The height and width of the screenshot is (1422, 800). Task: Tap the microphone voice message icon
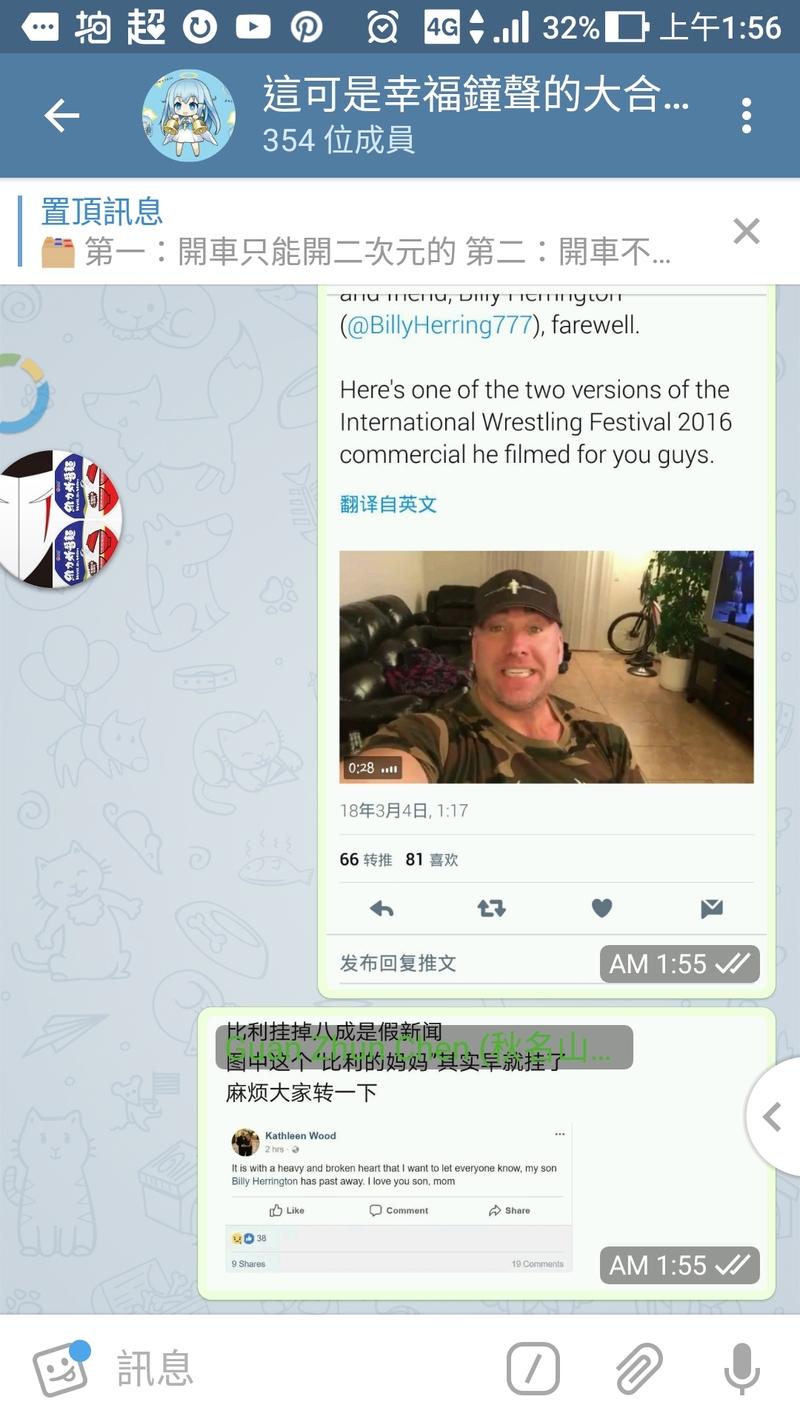coord(741,1368)
